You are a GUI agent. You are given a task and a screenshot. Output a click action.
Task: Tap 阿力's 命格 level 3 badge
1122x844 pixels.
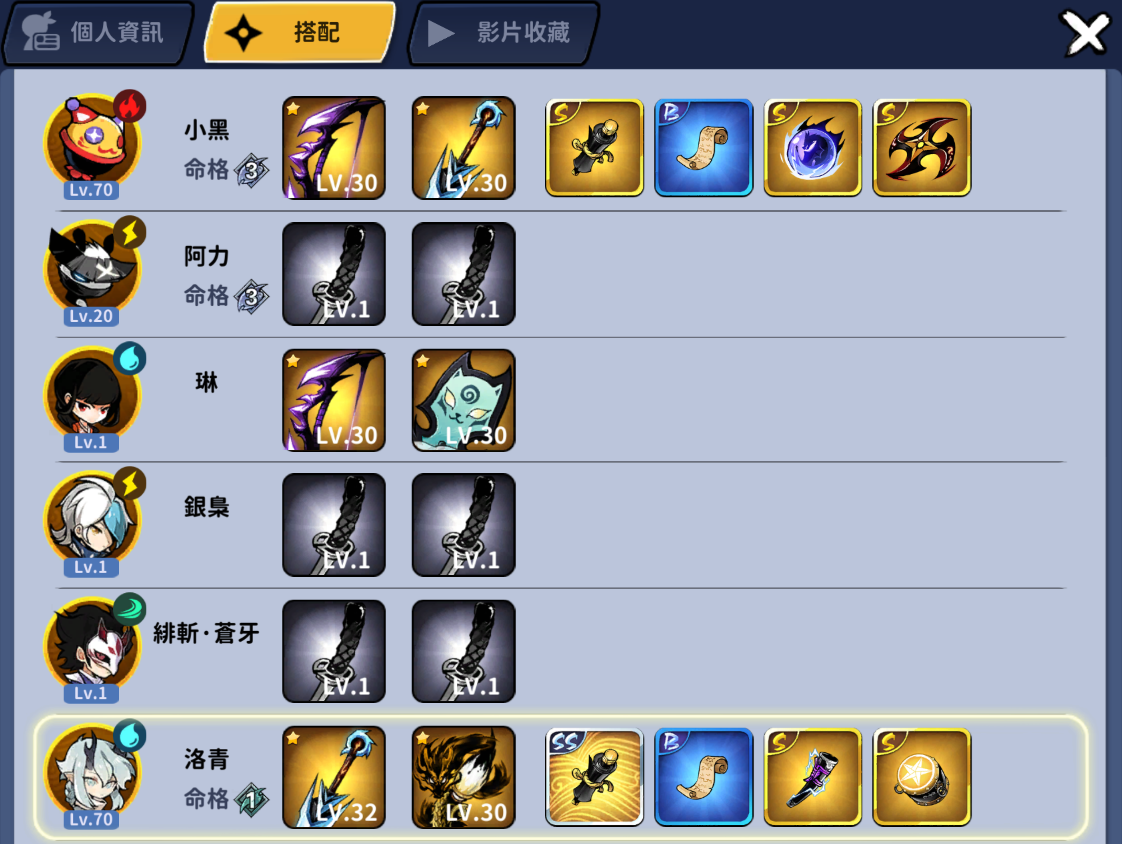click(251, 296)
